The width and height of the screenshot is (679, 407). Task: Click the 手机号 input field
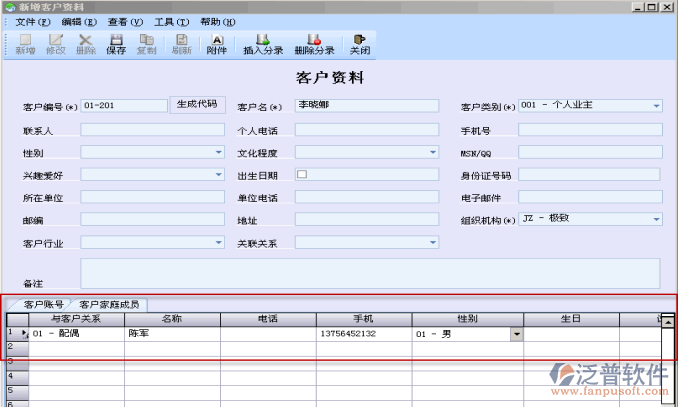coord(588,130)
